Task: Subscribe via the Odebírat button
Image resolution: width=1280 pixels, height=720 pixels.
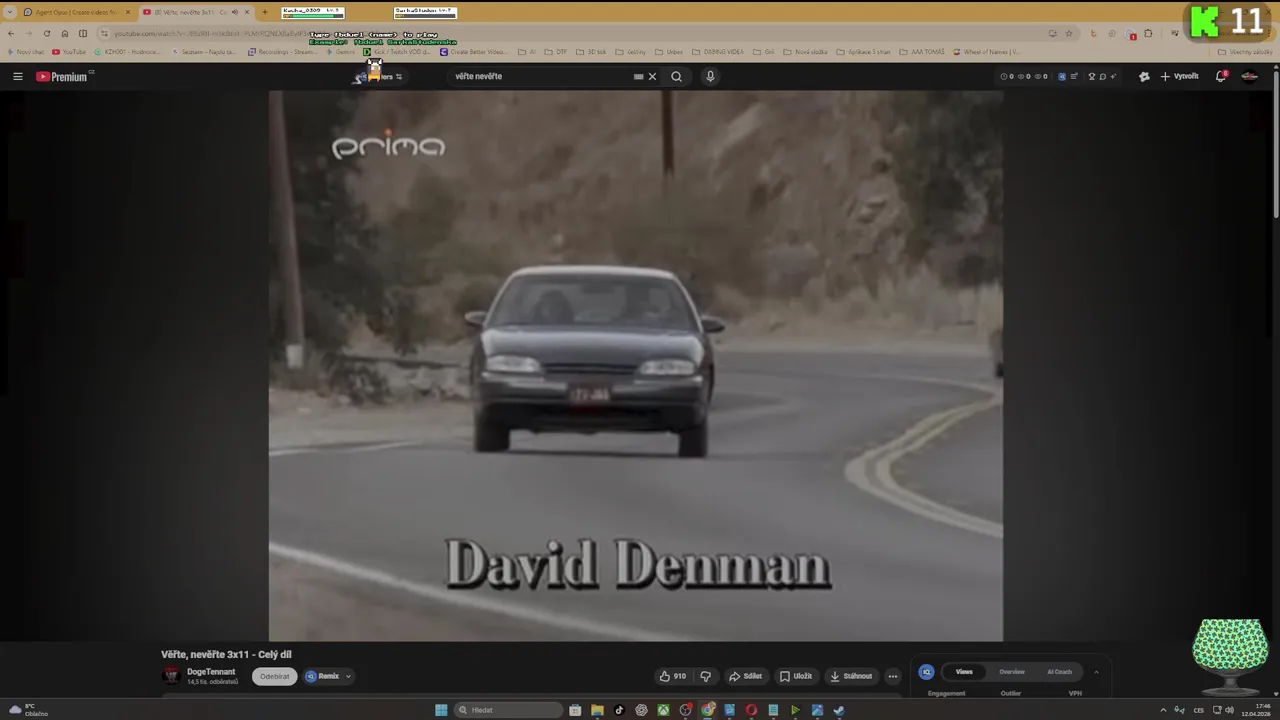Action: coord(274,676)
